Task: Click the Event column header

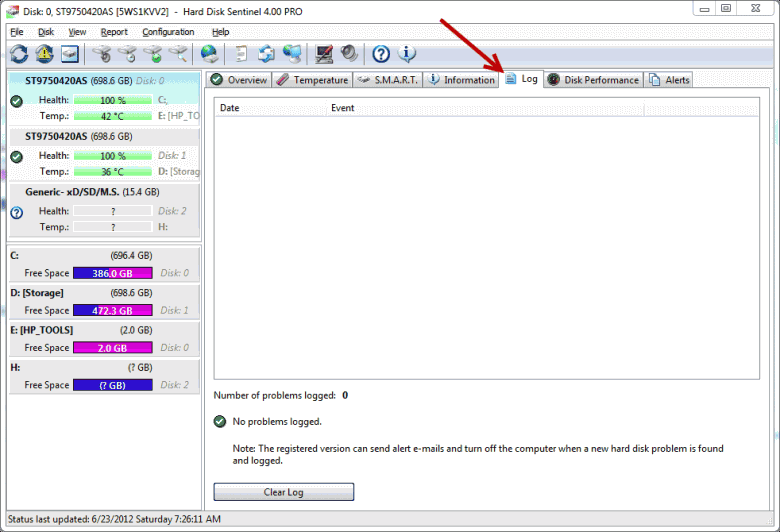Action: pos(486,108)
